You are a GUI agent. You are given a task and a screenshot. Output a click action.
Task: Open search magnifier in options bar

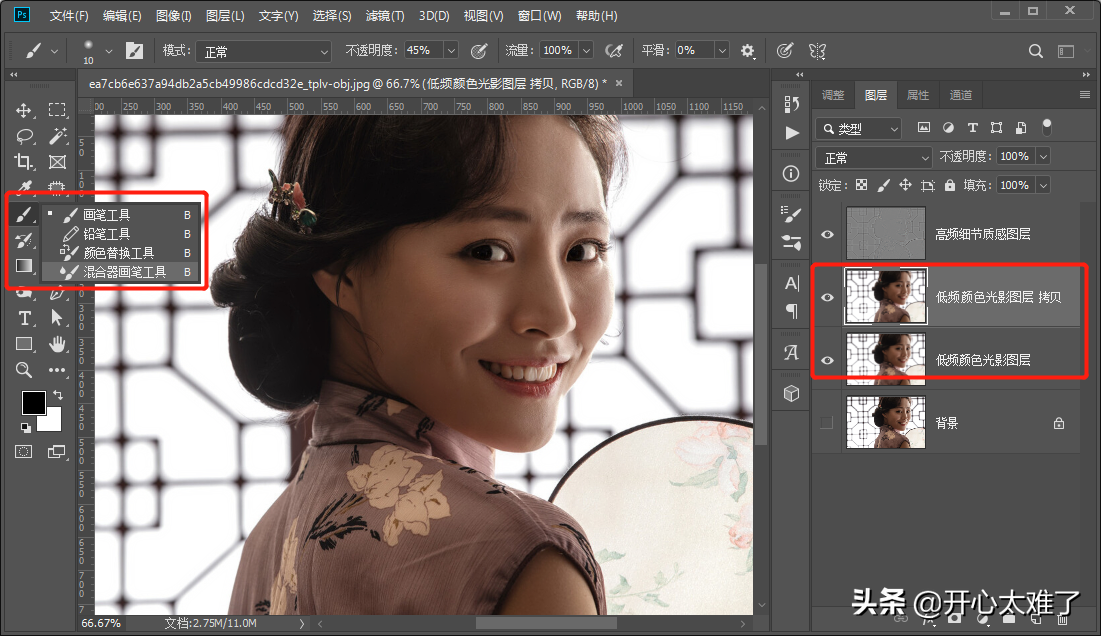(x=1035, y=51)
